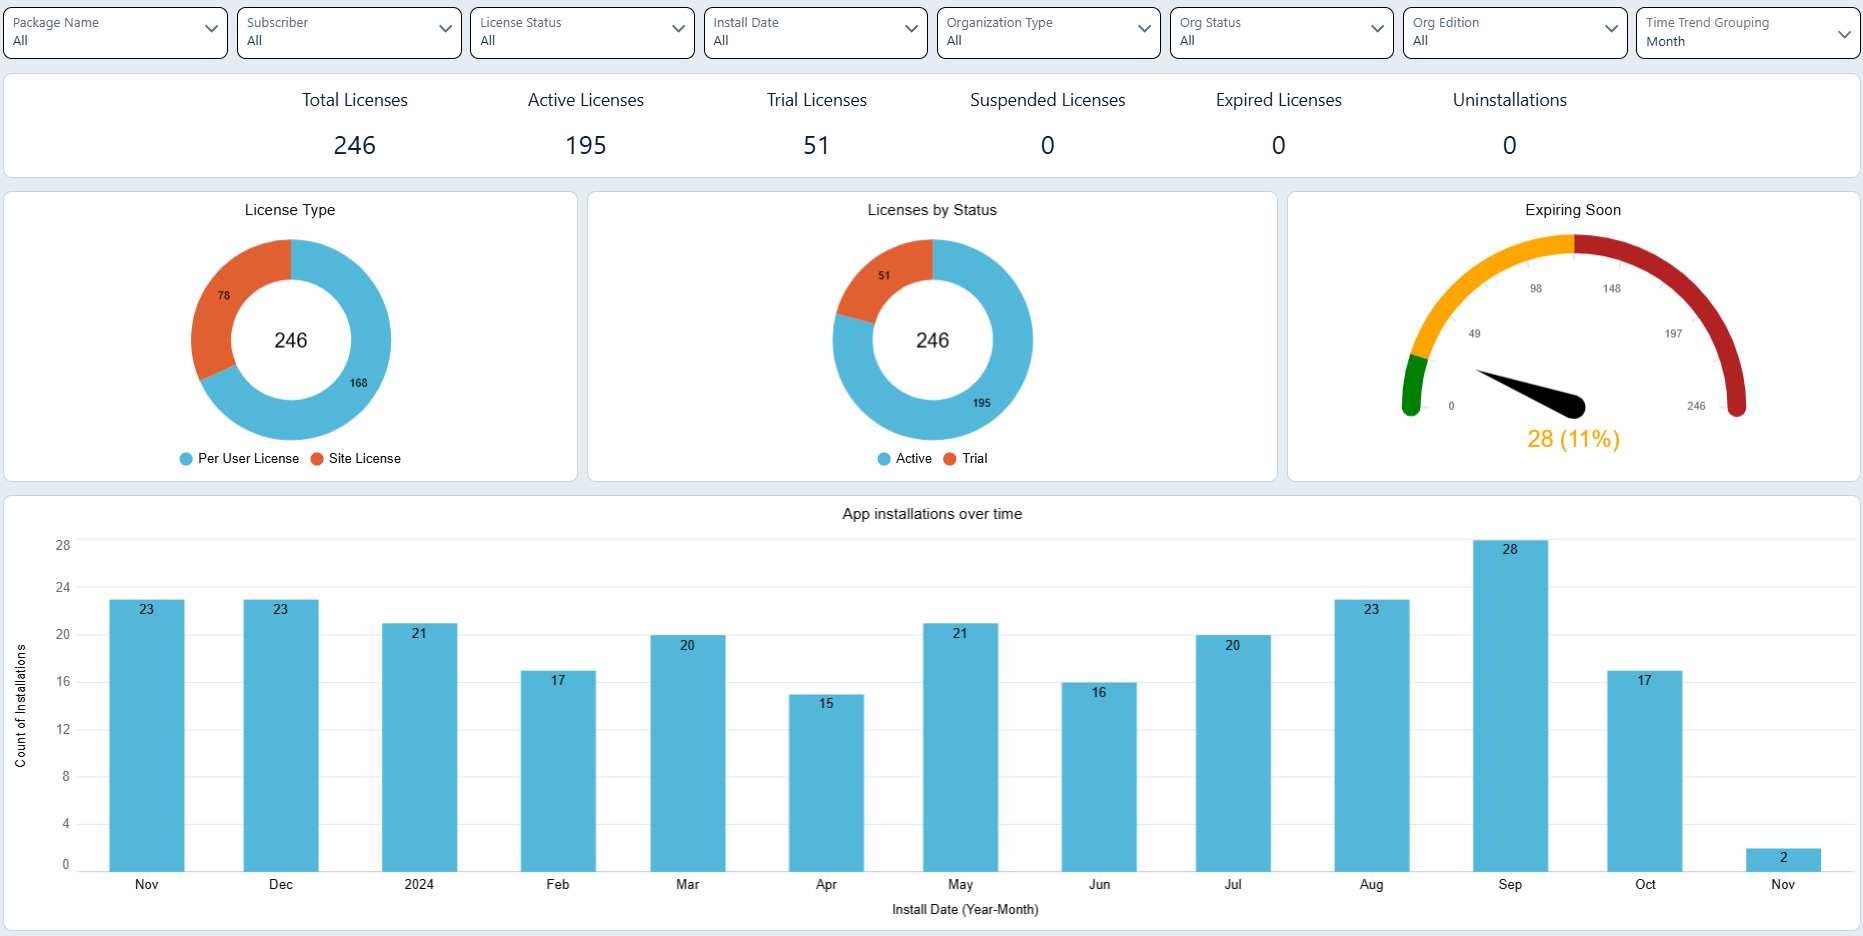Select the Sep bar showing 28 installations
1863x936 pixels.
1510,705
